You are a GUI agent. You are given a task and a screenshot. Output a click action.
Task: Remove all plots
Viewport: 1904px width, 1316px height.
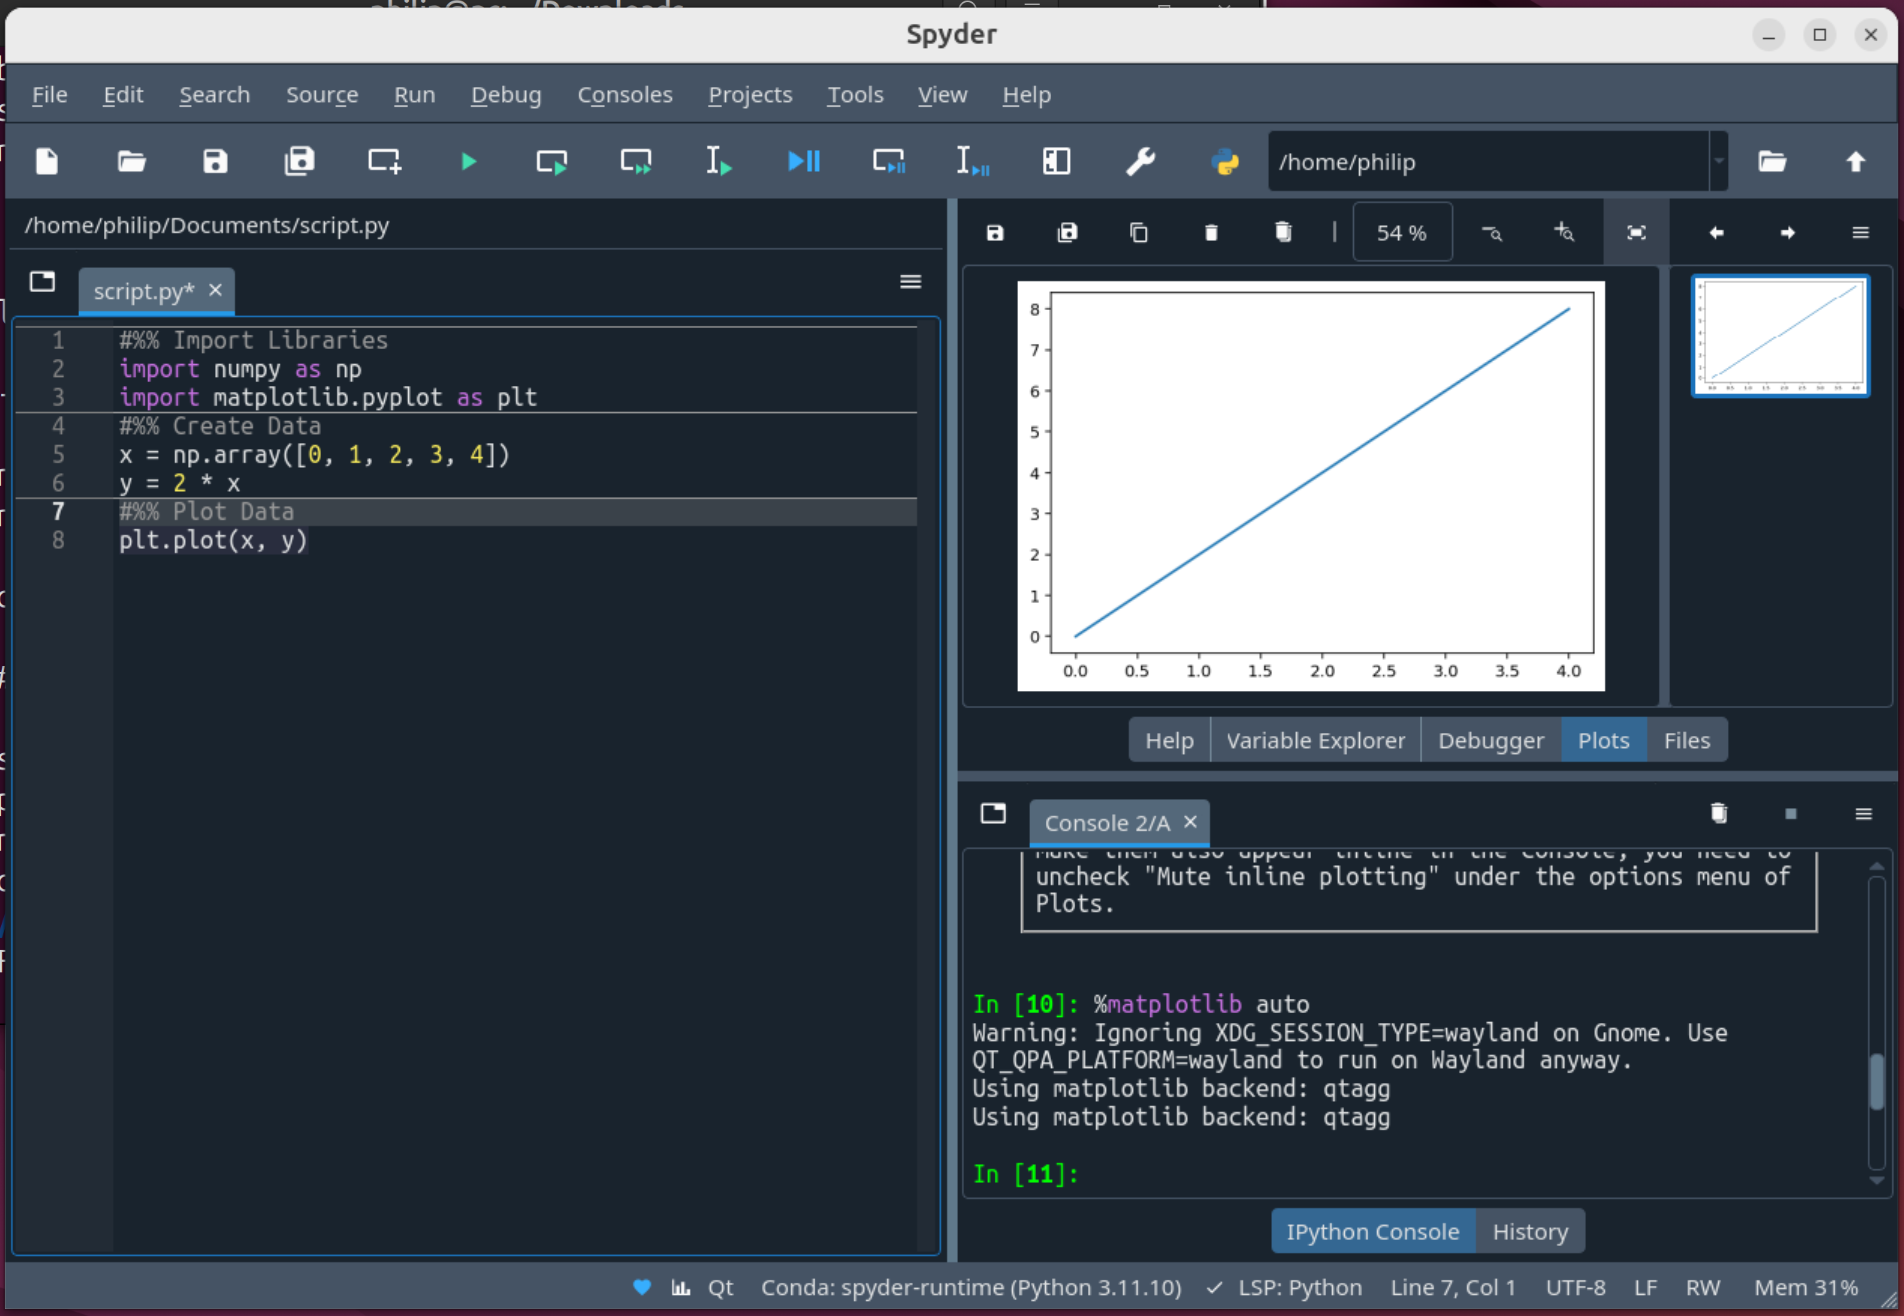(1283, 233)
